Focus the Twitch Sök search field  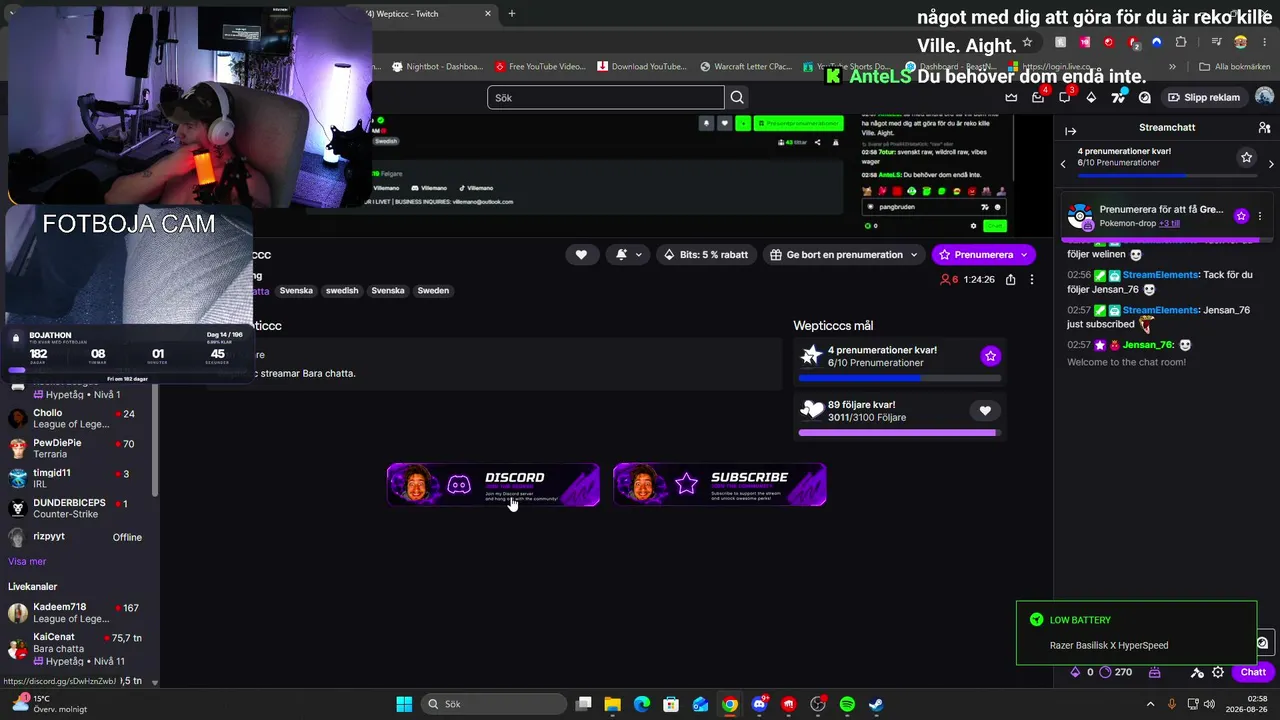606,97
